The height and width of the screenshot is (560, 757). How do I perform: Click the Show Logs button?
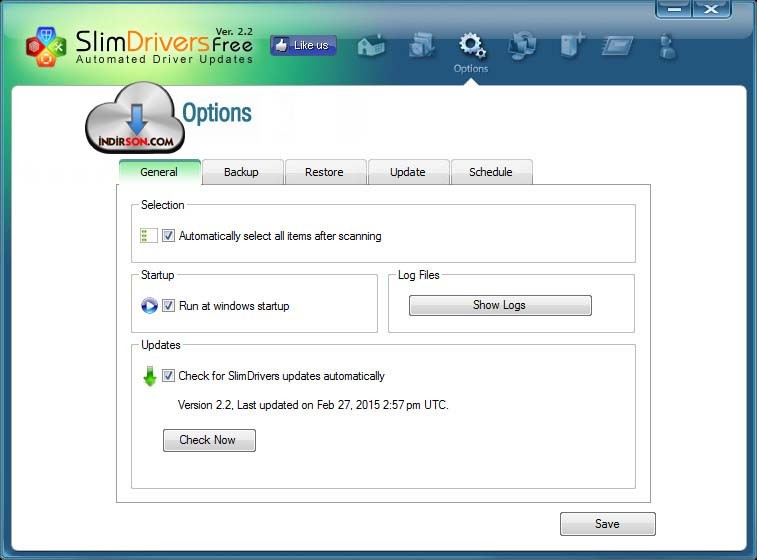(500, 305)
